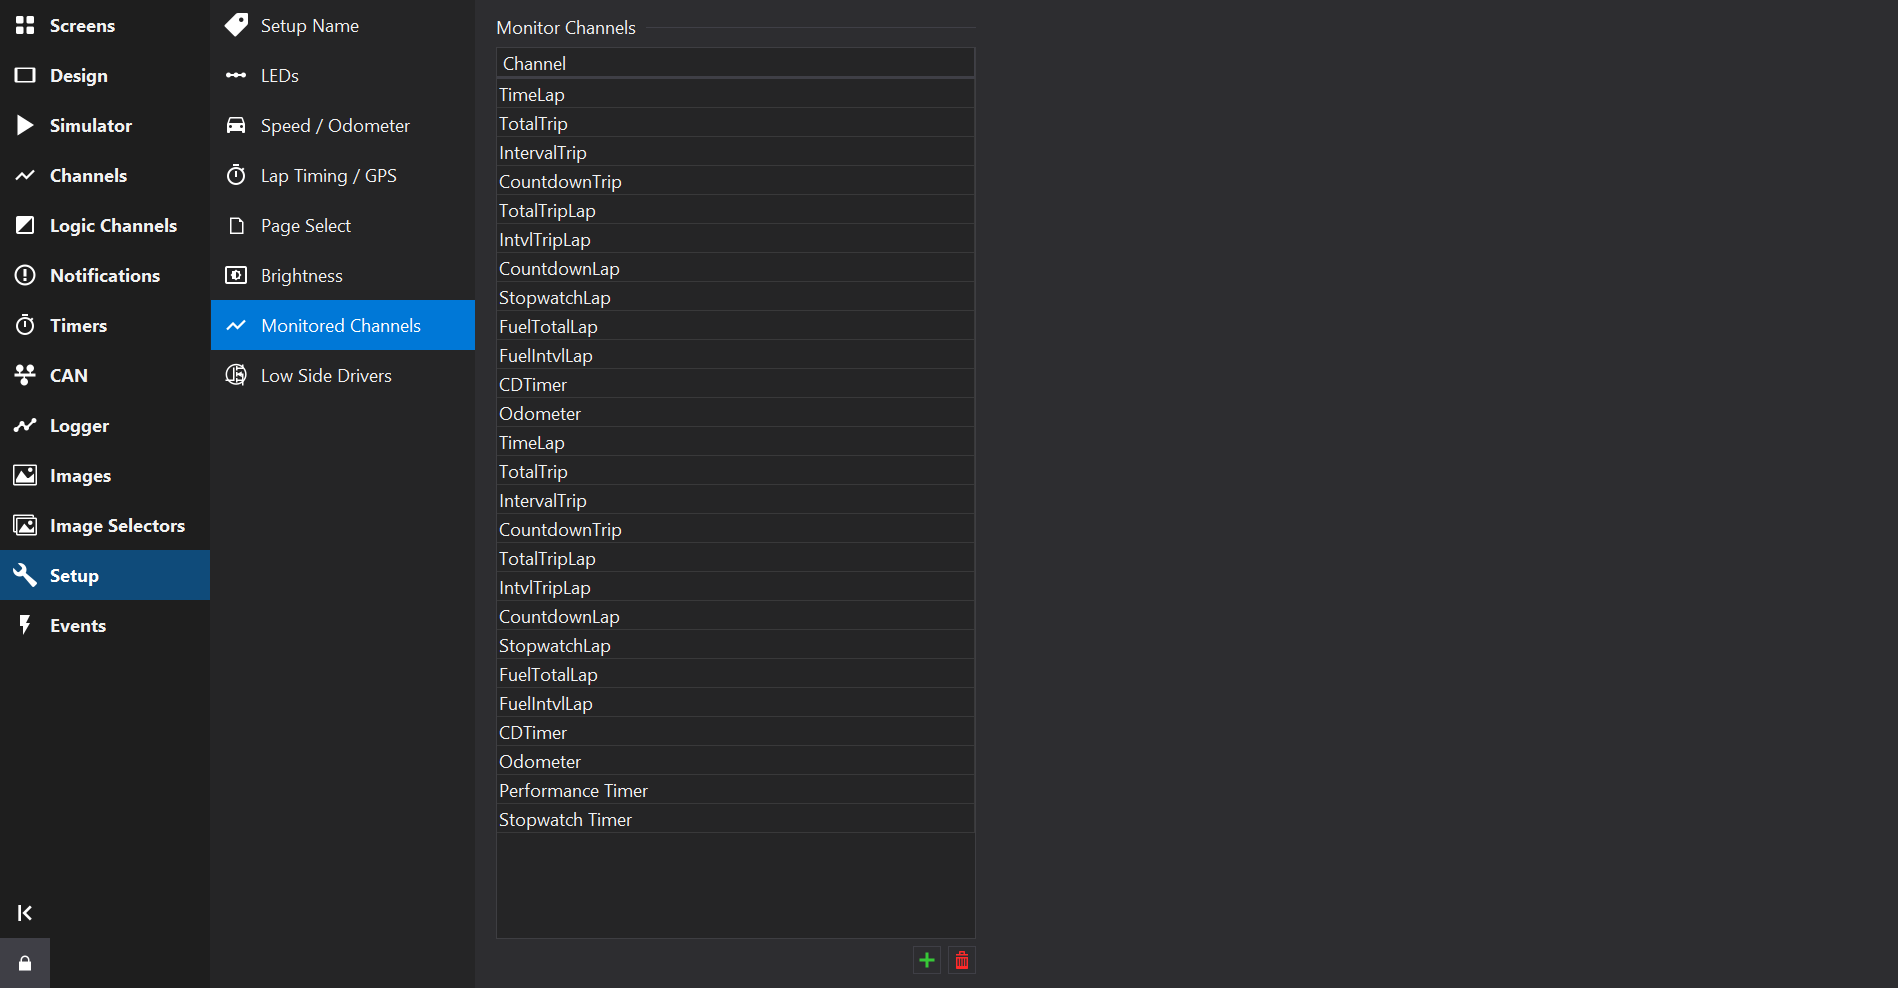The width and height of the screenshot is (1898, 988).
Task: Go to the CAN section
Action: point(68,375)
